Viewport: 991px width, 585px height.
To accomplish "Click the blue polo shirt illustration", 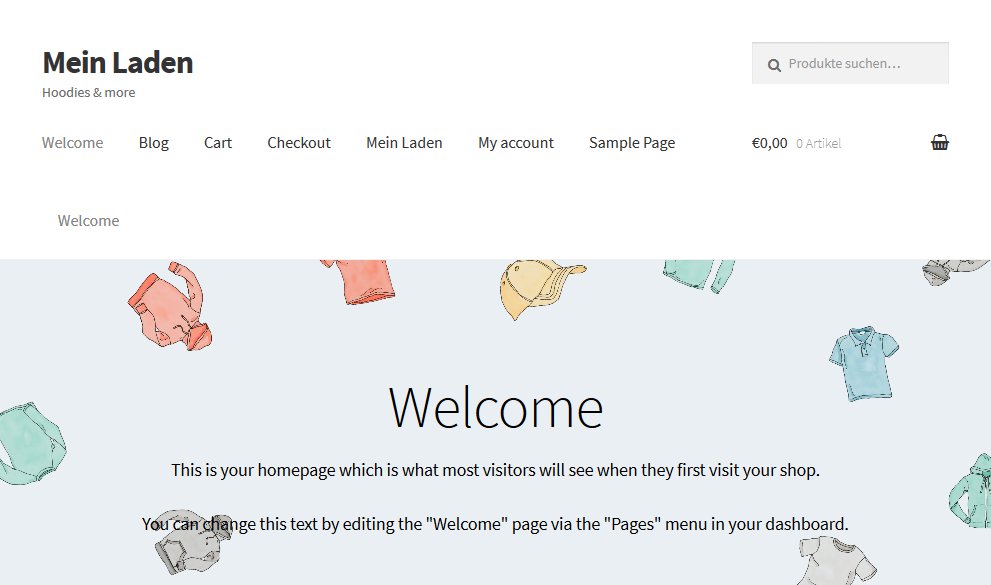I will point(862,362).
